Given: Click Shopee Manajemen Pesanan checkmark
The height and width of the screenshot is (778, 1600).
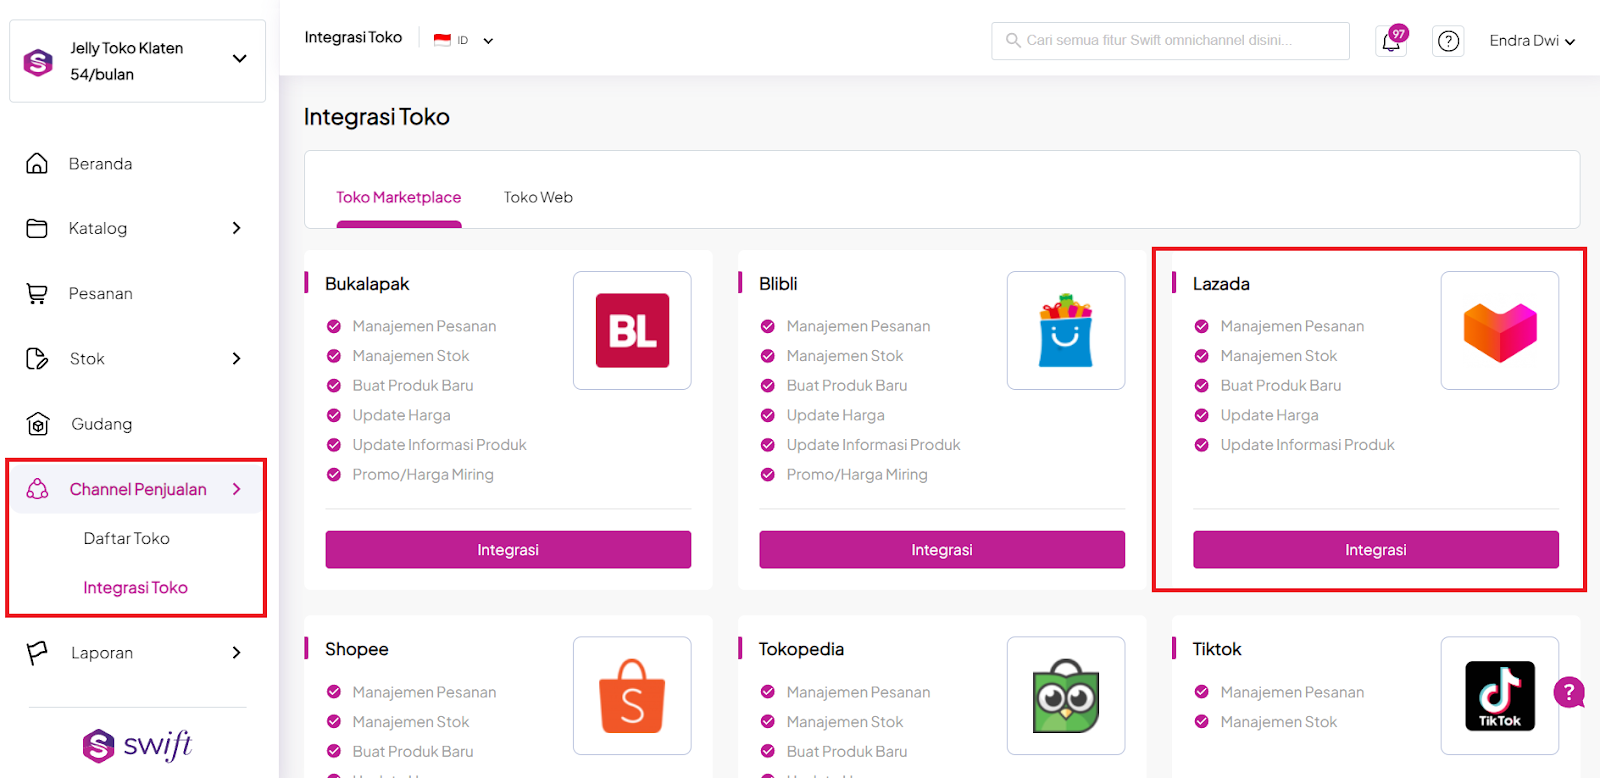Looking at the screenshot, I should tap(334, 692).
